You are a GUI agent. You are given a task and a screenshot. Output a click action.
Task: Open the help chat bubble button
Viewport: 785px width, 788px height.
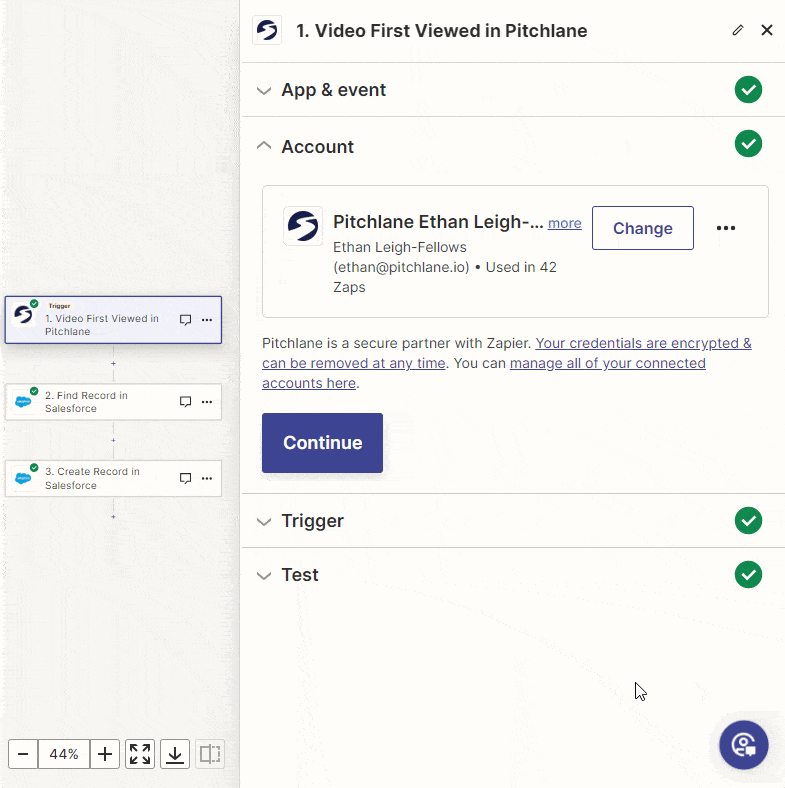pyautogui.click(x=744, y=745)
